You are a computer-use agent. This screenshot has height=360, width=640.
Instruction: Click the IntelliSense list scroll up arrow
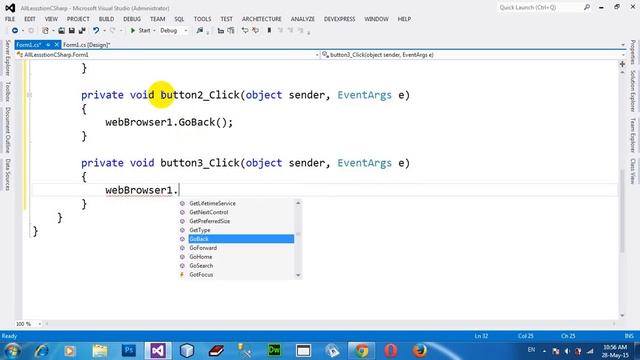pyautogui.click(x=298, y=203)
